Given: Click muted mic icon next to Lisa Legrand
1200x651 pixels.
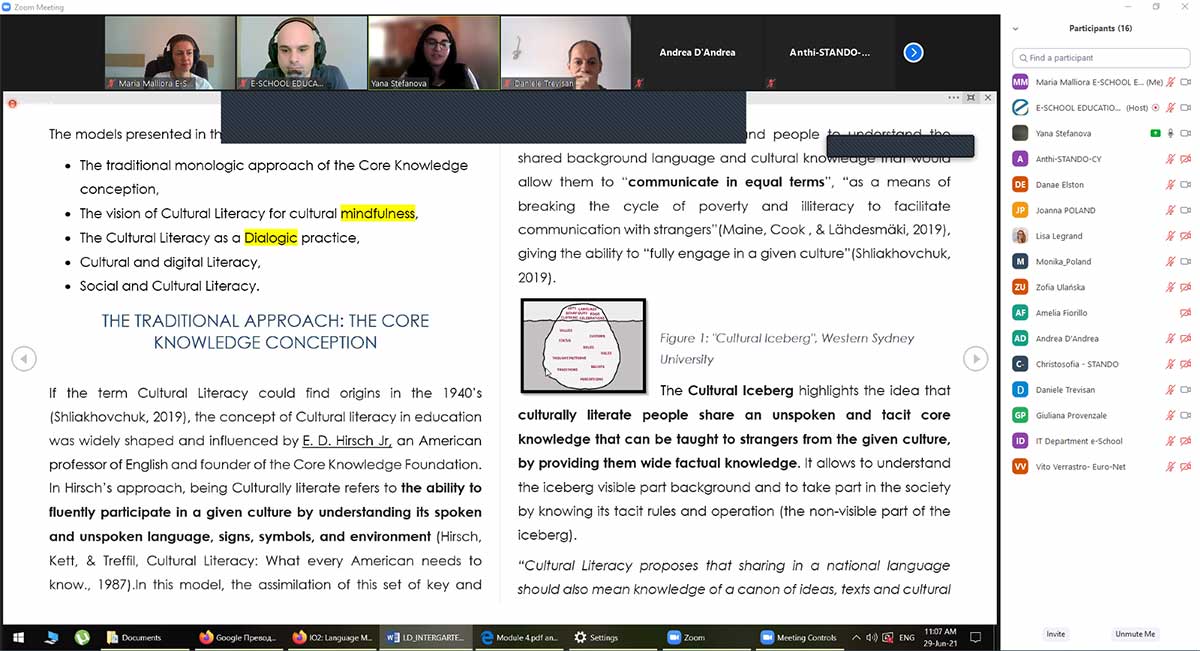Looking at the screenshot, I should click(x=1170, y=236).
